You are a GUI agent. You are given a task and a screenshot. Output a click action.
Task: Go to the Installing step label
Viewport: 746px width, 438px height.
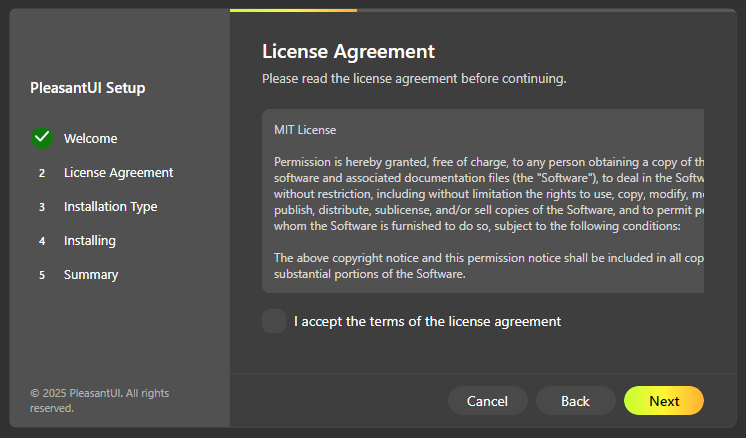(x=89, y=240)
